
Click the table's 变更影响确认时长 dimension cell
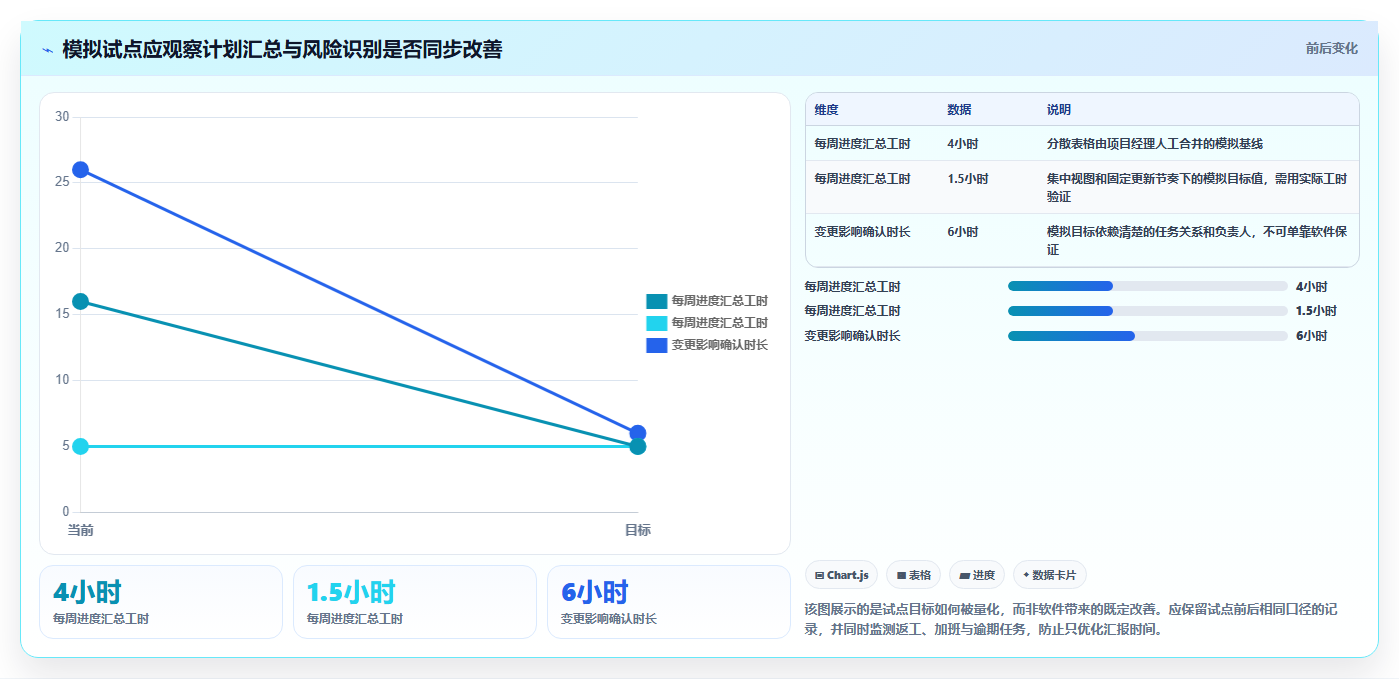click(x=862, y=231)
